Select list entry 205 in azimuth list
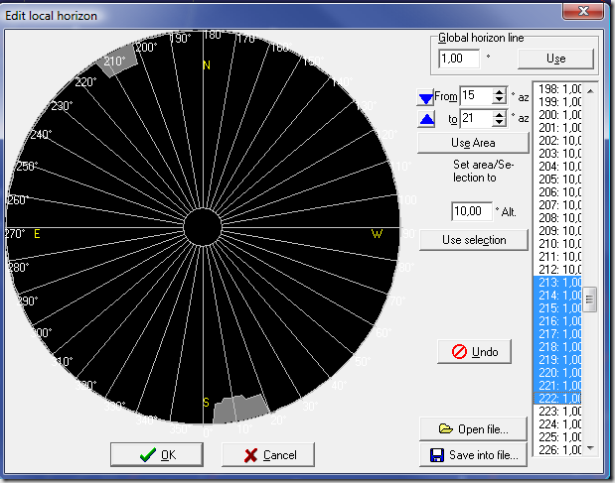This screenshot has height=483, width=615. point(558,178)
